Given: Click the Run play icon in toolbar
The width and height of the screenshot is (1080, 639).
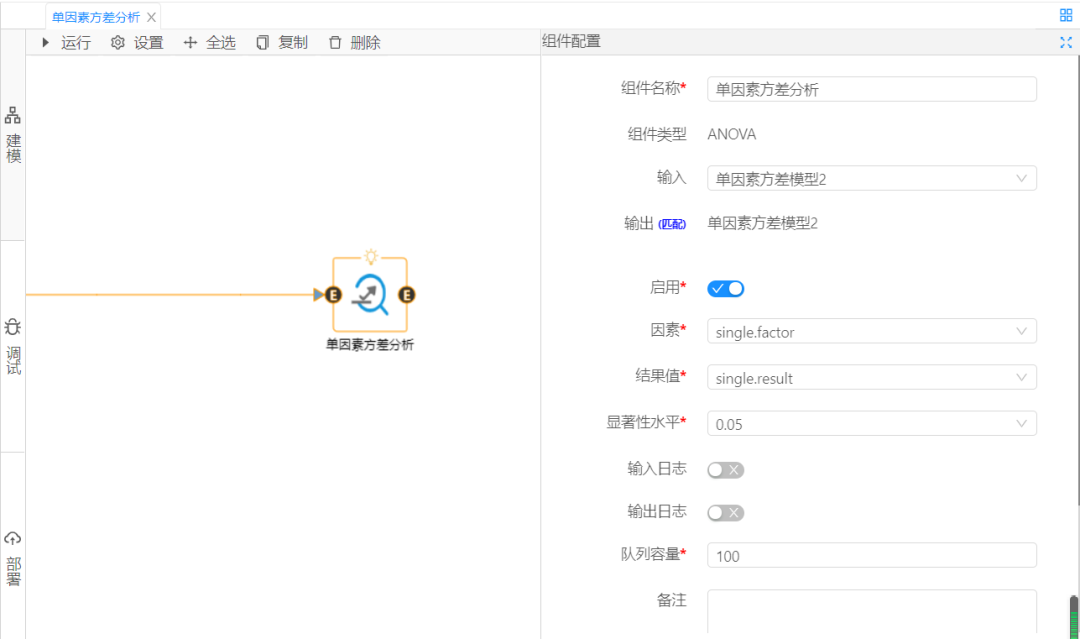Looking at the screenshot, I should point(45,42).
